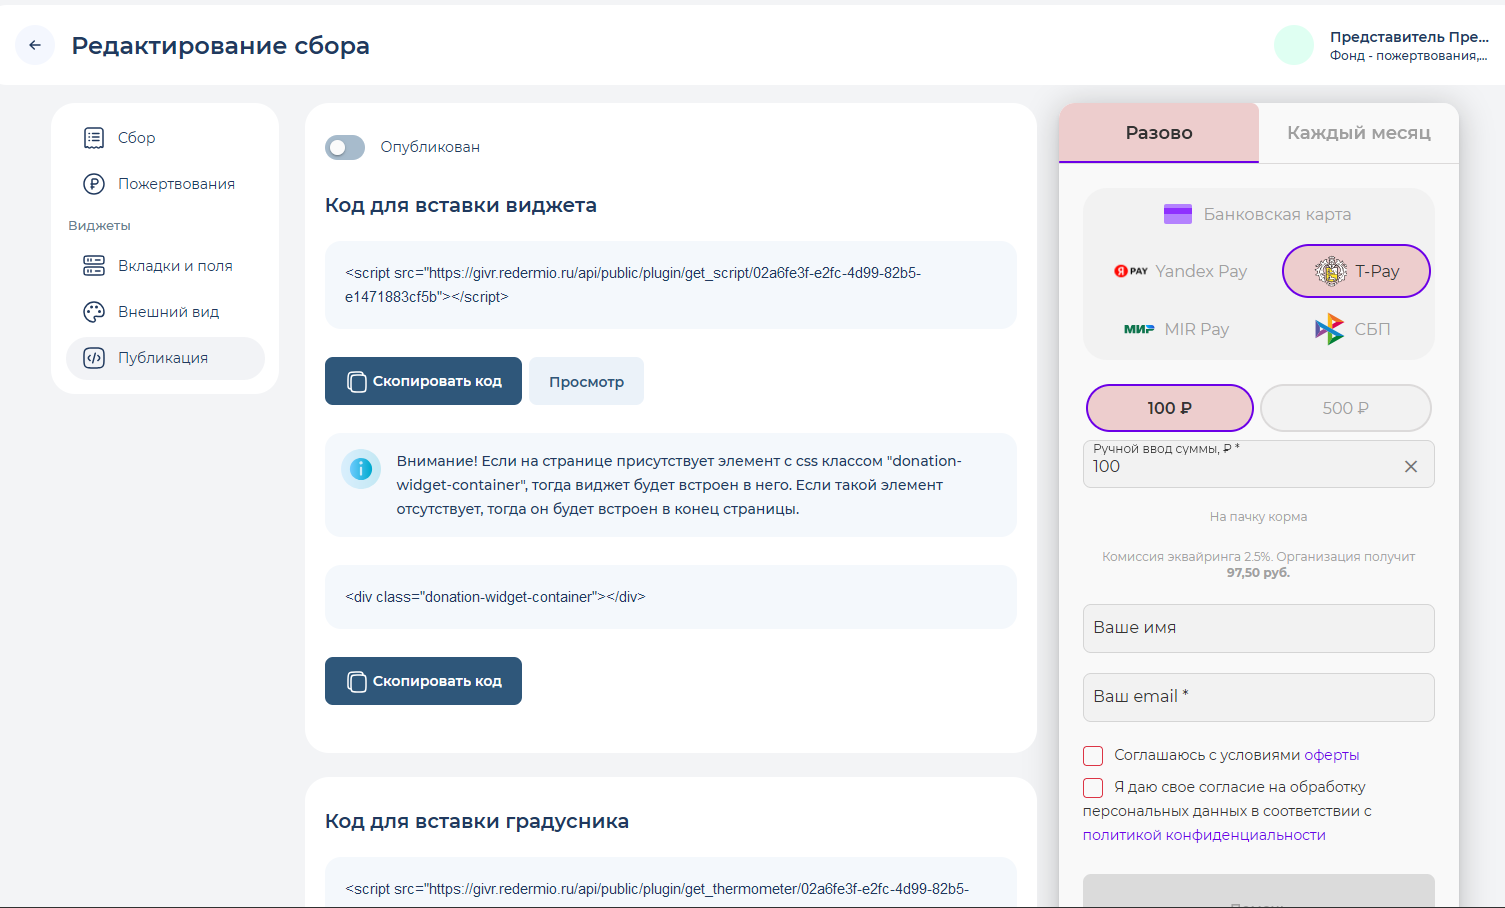Screen dimensions: 1505x908
Task: Select the Внешний вид palette icon
Action: [94, 312]
